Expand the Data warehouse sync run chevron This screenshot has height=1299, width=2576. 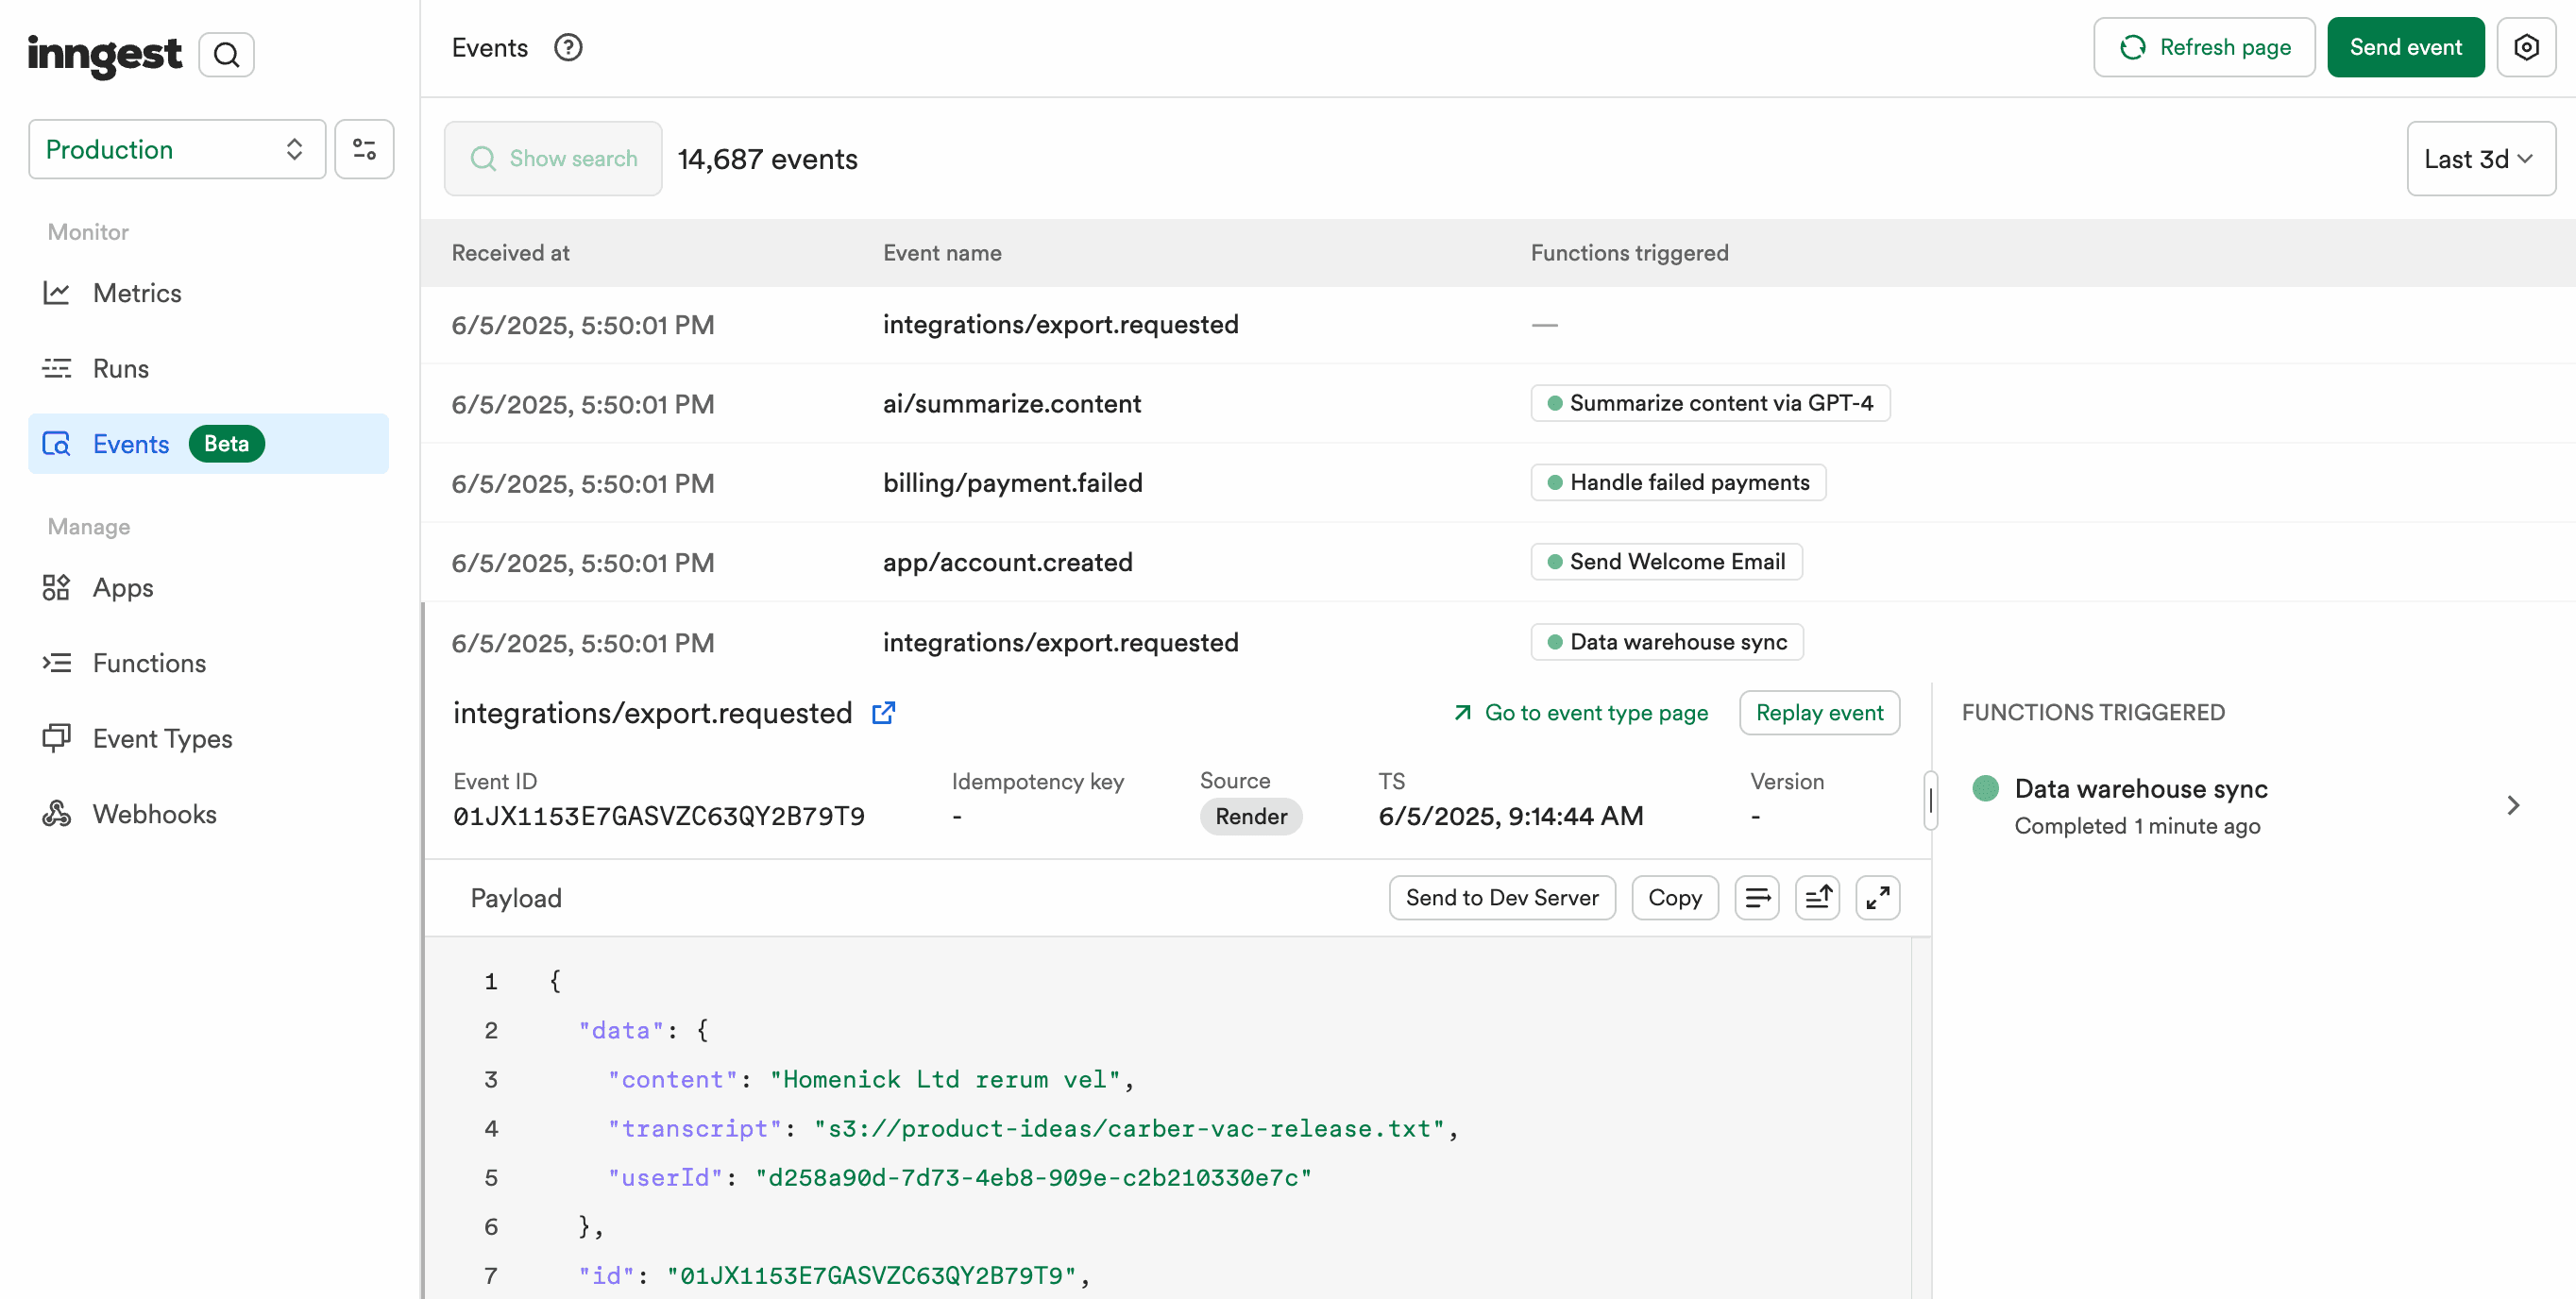coord(2513,806)
